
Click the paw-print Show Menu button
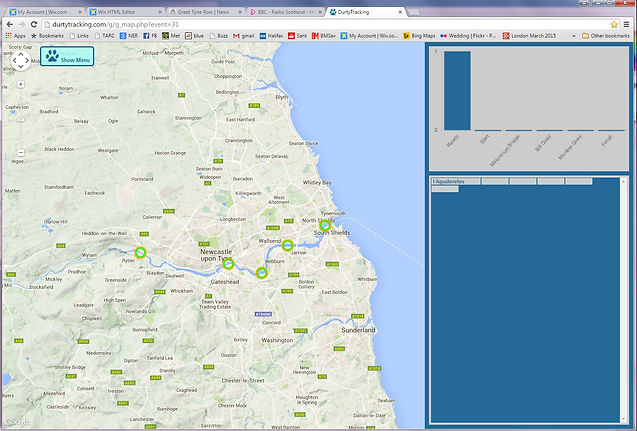pos(67,56)
